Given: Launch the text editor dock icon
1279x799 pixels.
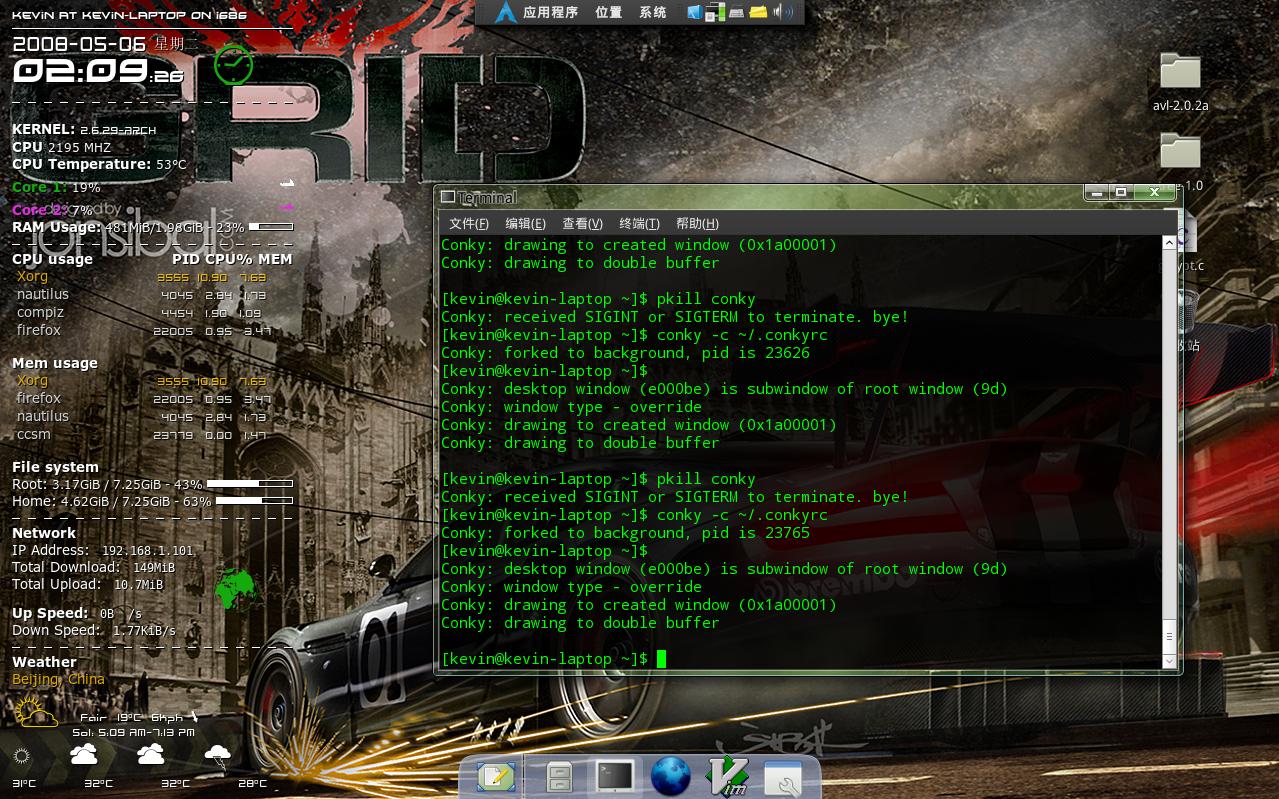Looking at the screenshot, I should (496, 777).
